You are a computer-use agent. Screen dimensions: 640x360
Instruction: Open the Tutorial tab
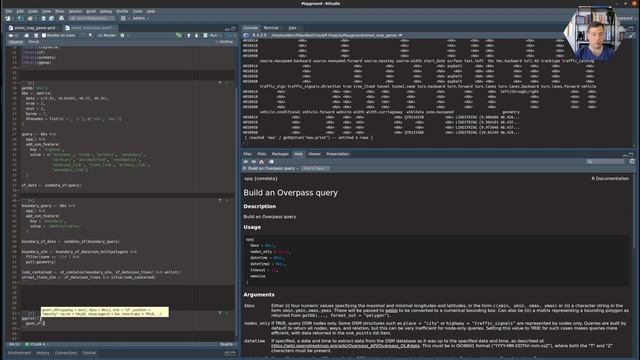[89, 353]
